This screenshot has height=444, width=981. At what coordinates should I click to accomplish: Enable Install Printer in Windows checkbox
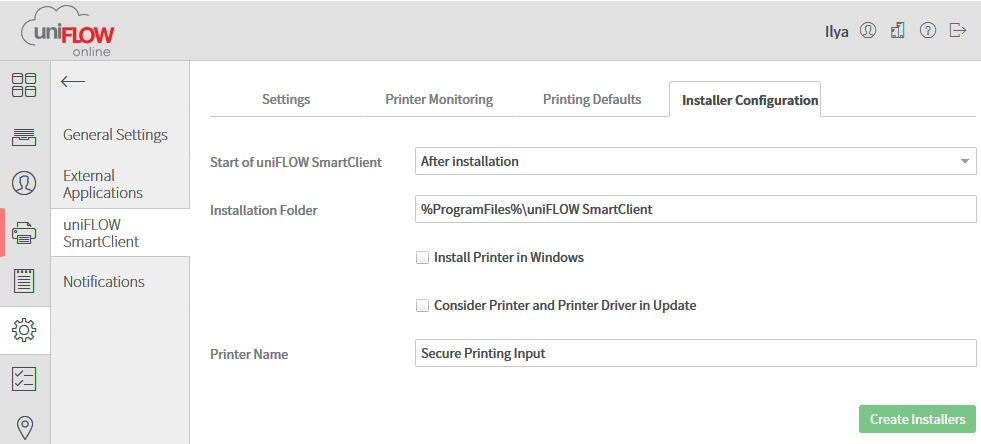point(423,258)
